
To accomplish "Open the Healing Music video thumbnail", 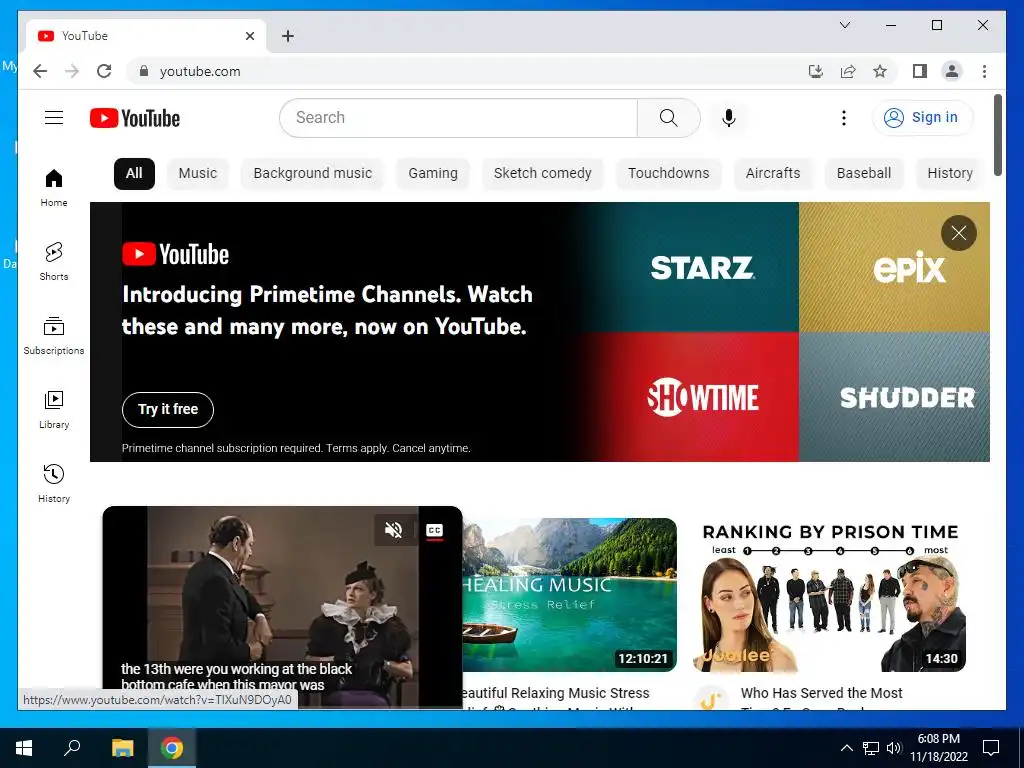I will [569, 594].
